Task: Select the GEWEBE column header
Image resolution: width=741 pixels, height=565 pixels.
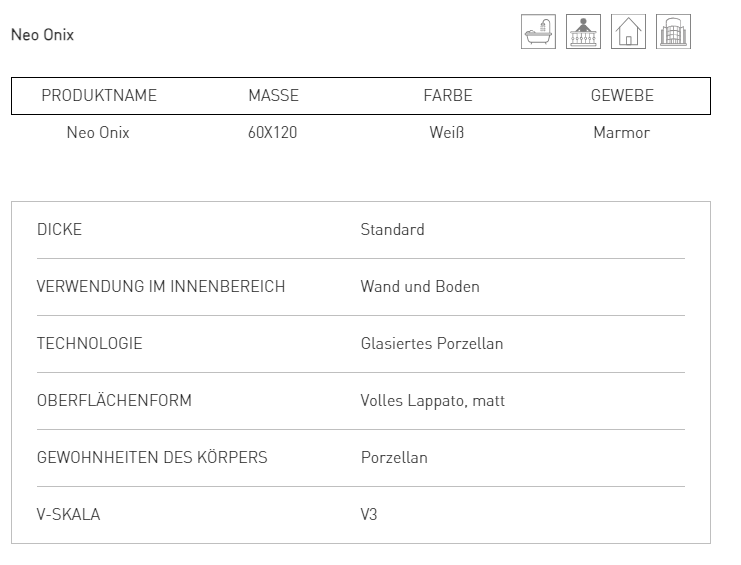Action: click(x=622, y=95)
